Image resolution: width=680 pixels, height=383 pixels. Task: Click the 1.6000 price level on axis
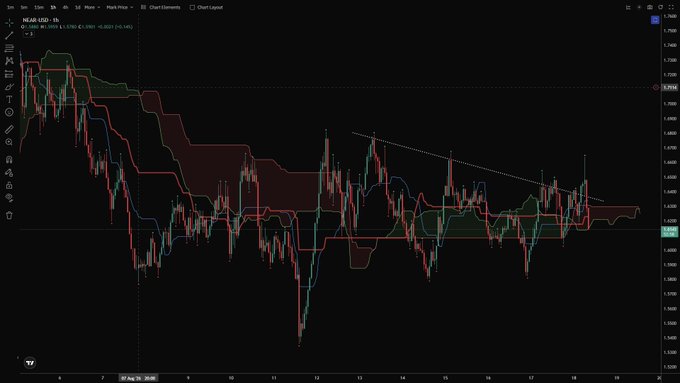[x=670, y=250]
